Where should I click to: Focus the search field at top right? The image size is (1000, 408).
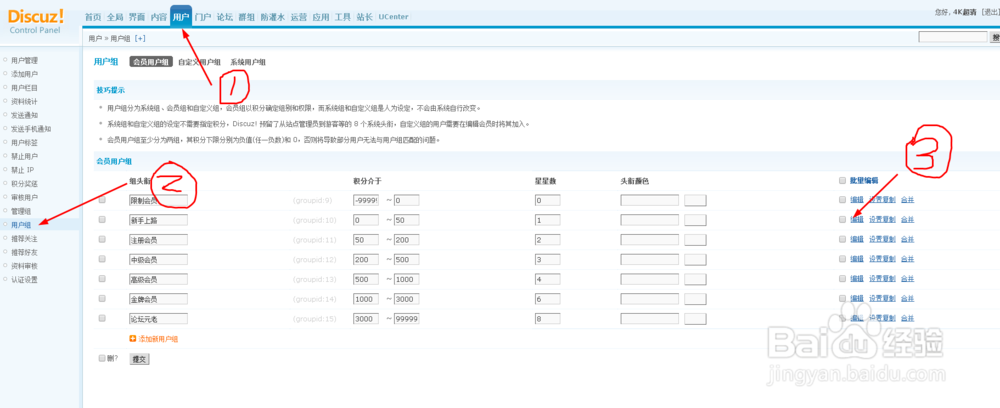coord(953,38)
